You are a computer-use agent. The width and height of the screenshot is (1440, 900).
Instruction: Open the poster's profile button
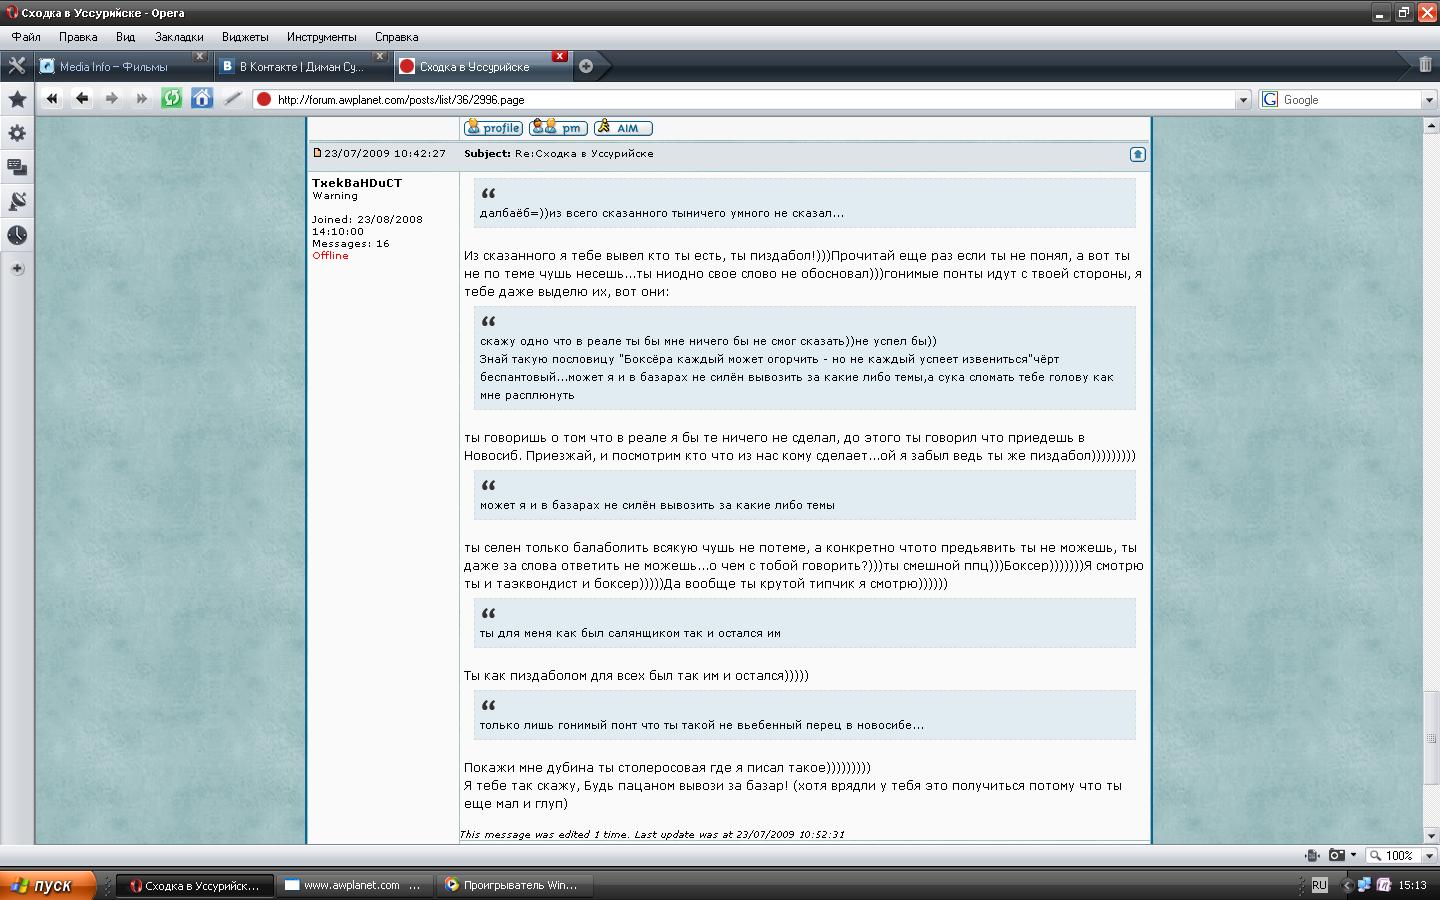(x=493, y=128)
